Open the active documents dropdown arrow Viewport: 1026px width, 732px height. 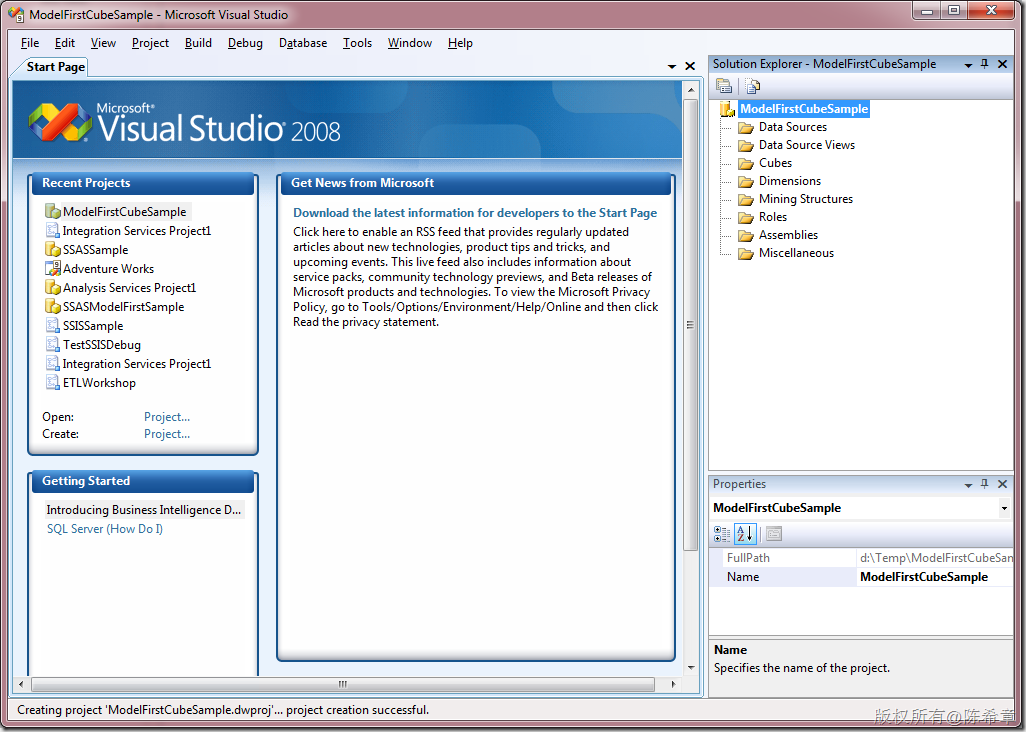(671, 66)
